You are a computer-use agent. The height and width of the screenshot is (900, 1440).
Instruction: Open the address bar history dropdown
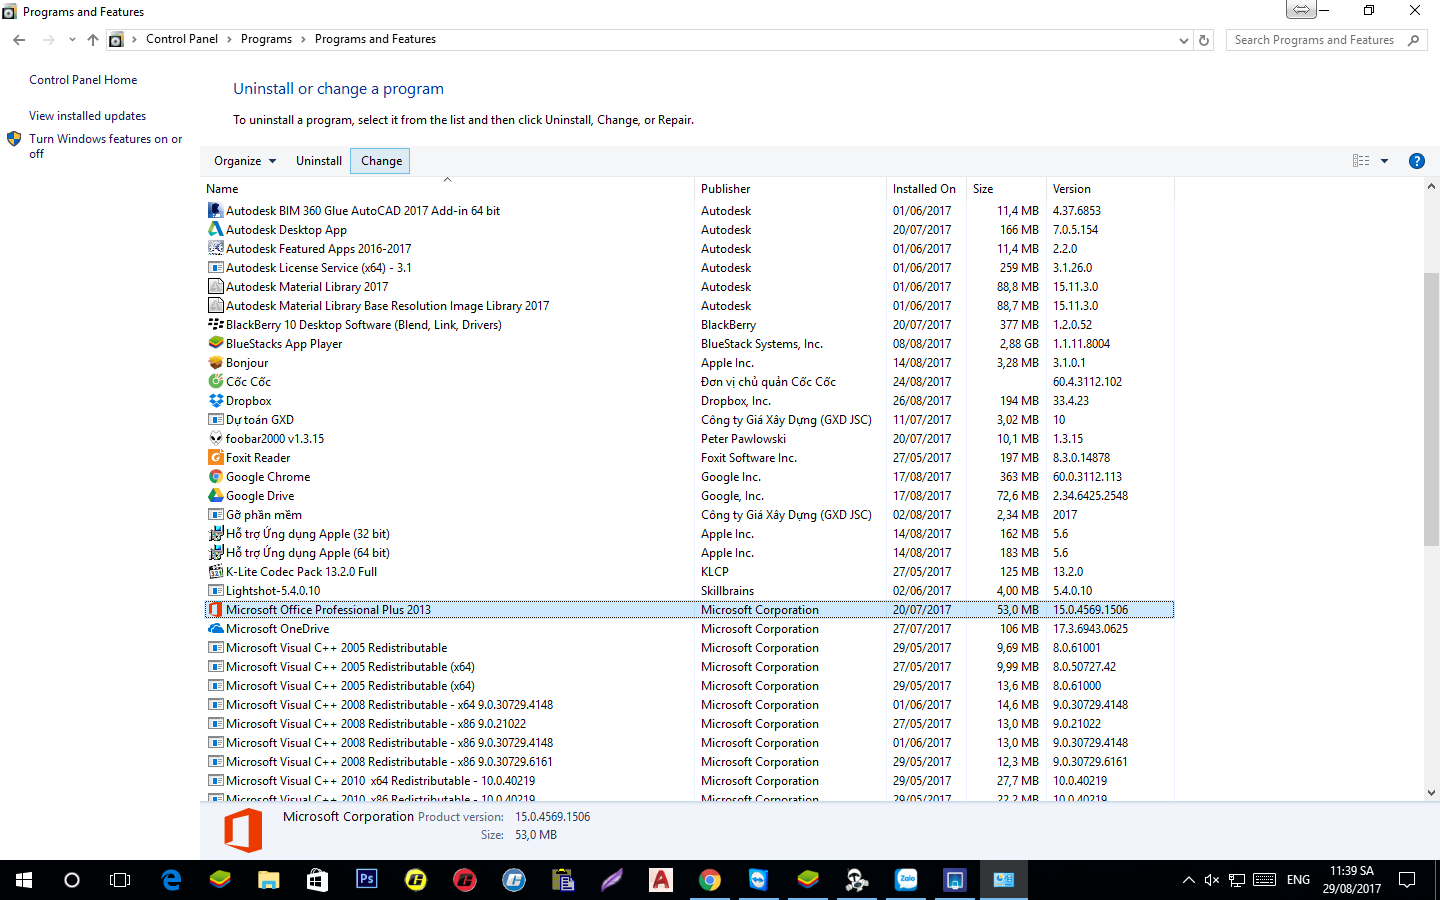[1184, 40]
